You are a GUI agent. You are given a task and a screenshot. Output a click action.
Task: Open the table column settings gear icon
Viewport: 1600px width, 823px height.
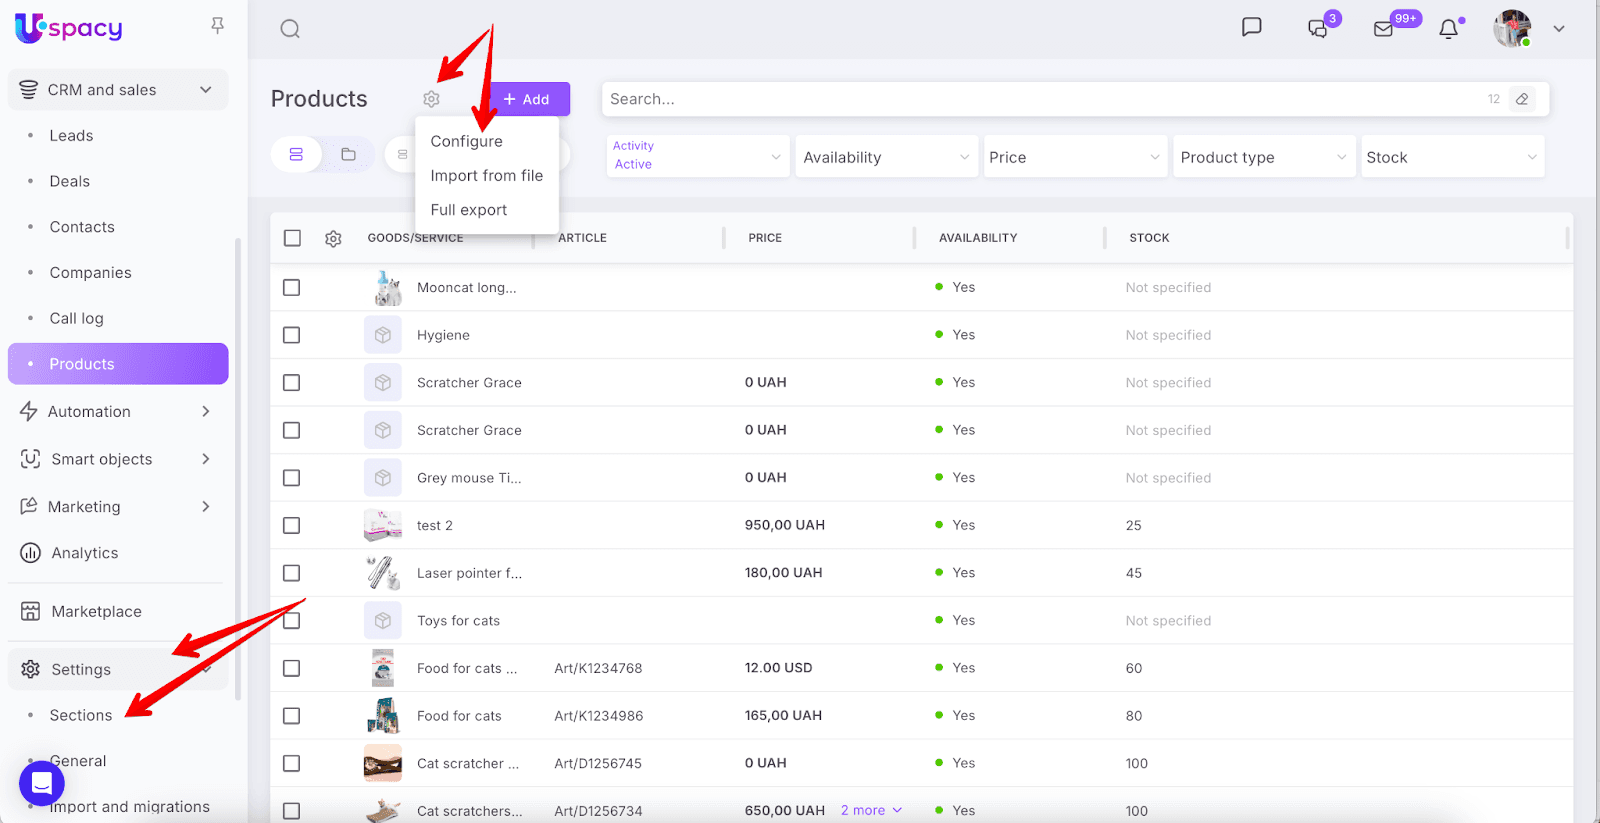coord(333,238)
